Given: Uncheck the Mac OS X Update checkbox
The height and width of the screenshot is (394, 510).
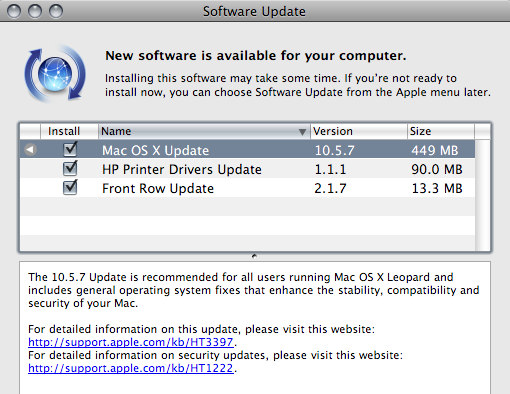Looking at the screenshot, I should (70, 149).
